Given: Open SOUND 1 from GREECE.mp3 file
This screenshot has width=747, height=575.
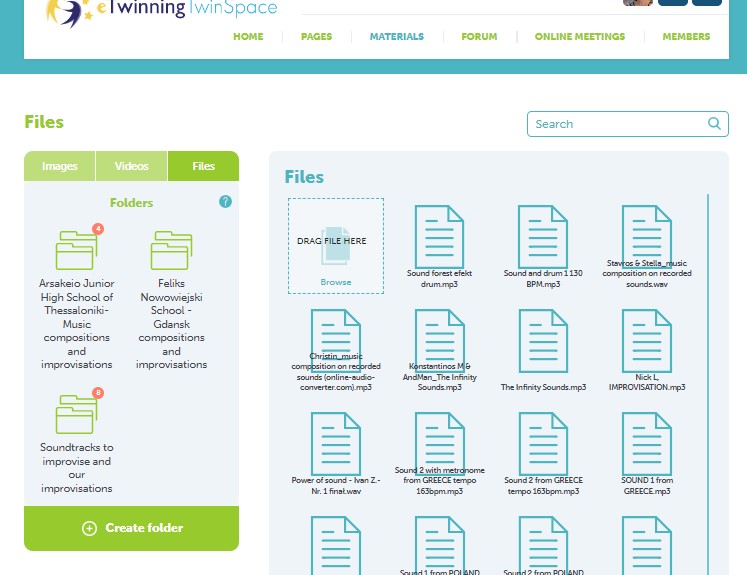Looking at the screenshot, I should (646, 444).
